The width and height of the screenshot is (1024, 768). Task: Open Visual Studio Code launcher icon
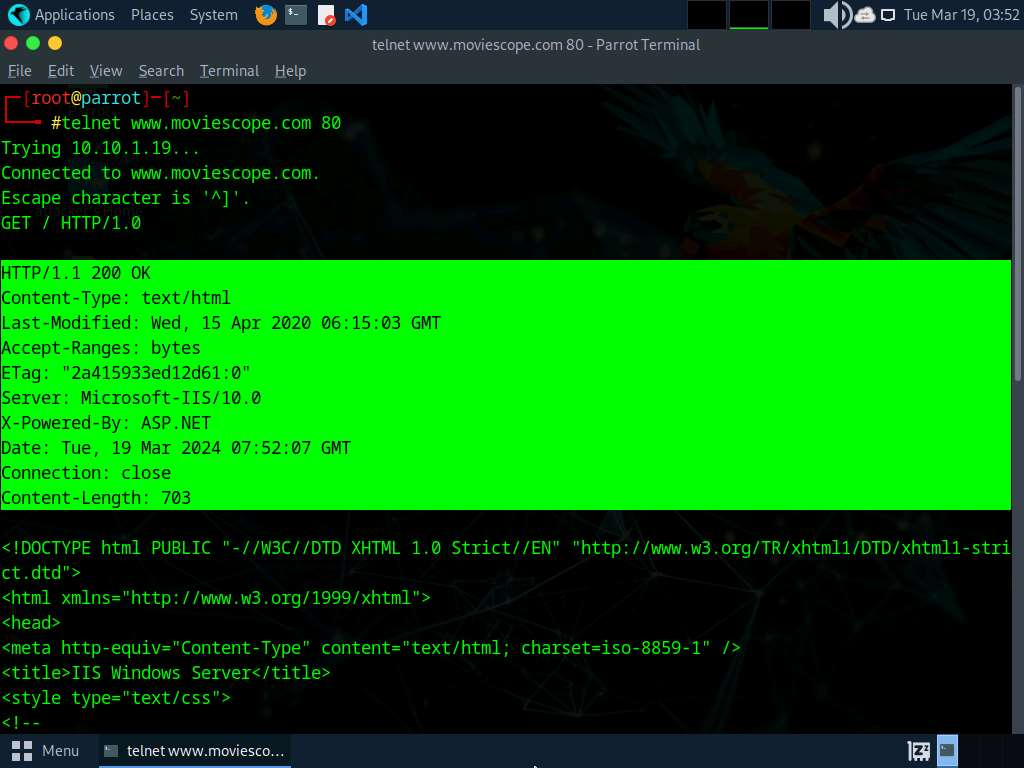tap(356, 14)
